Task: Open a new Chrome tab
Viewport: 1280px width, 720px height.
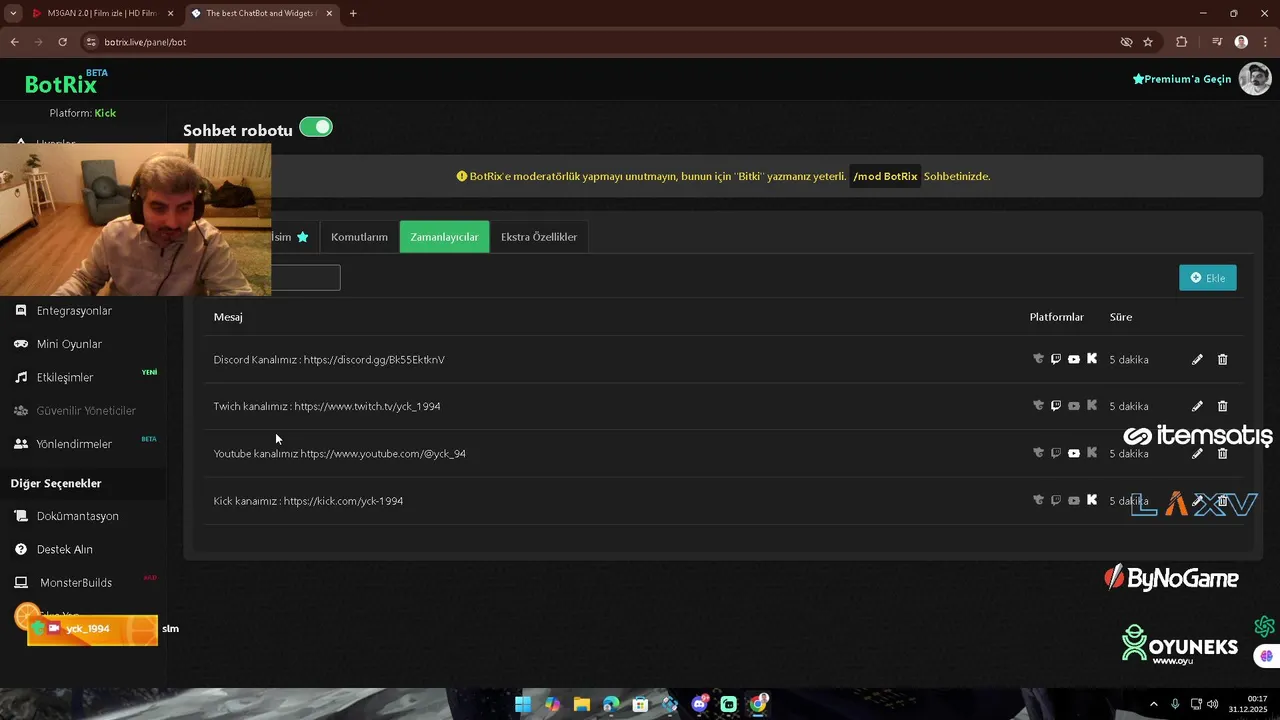Action: (353, 13)
